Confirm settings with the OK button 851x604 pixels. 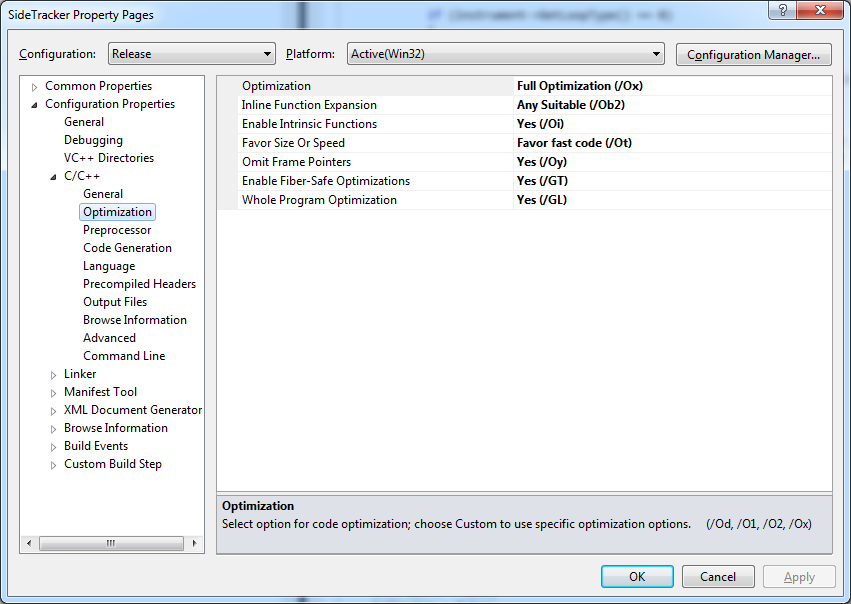[x=637, y=576]
